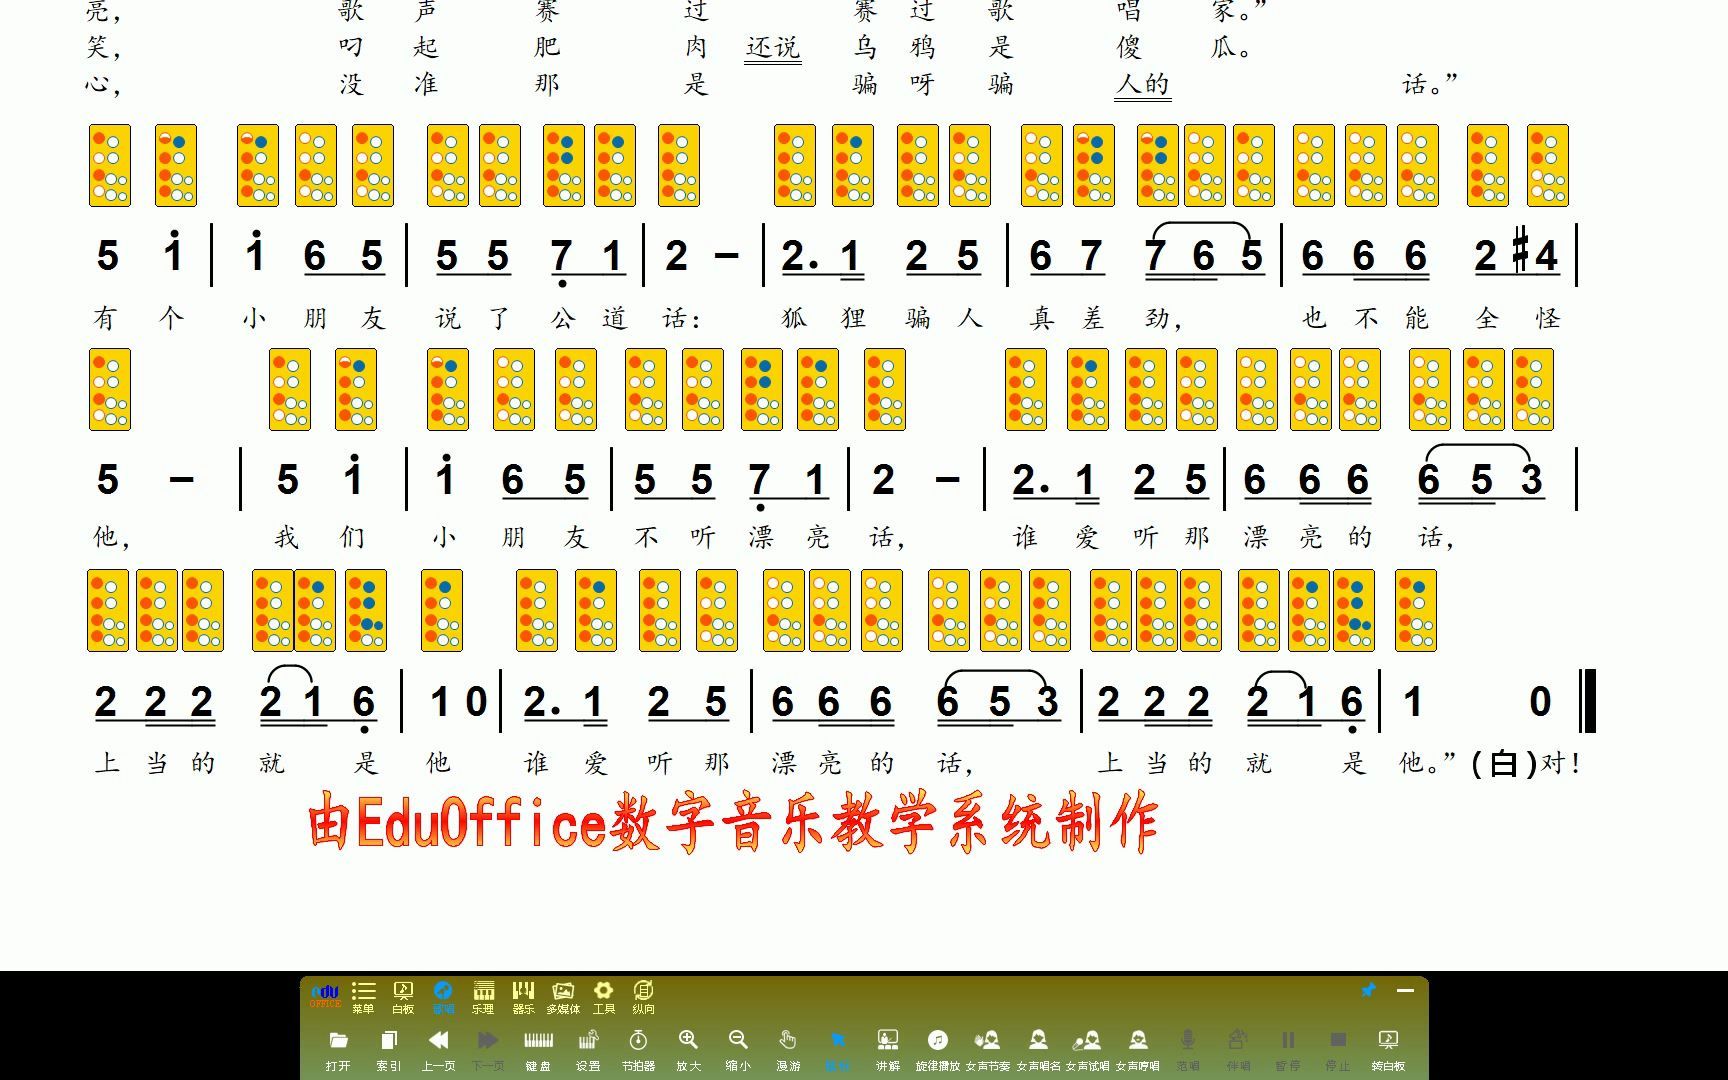
Task: Click red EduOffice数字音乐教学系统制作 caption
Action: pos(733,823)
